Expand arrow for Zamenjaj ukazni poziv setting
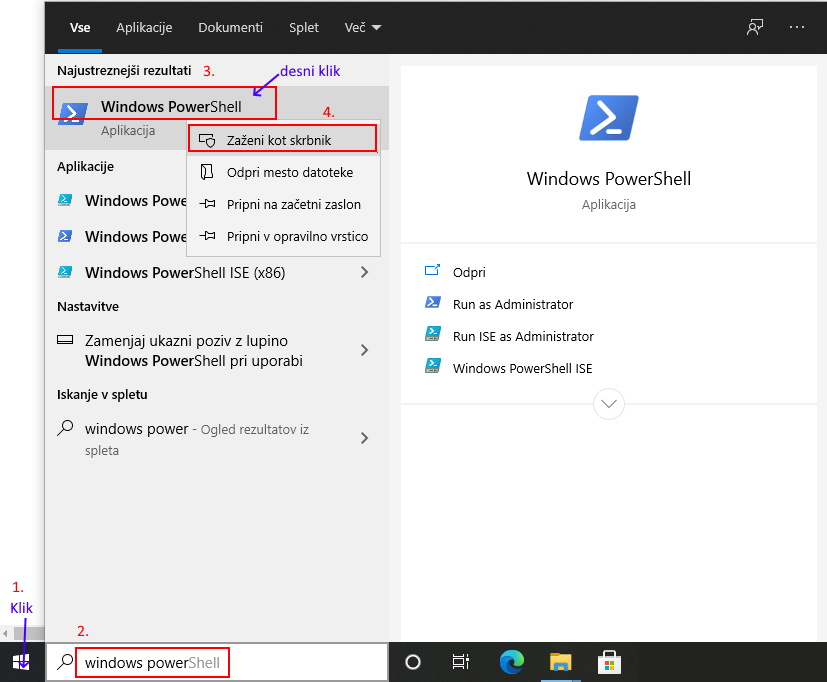 364,350
